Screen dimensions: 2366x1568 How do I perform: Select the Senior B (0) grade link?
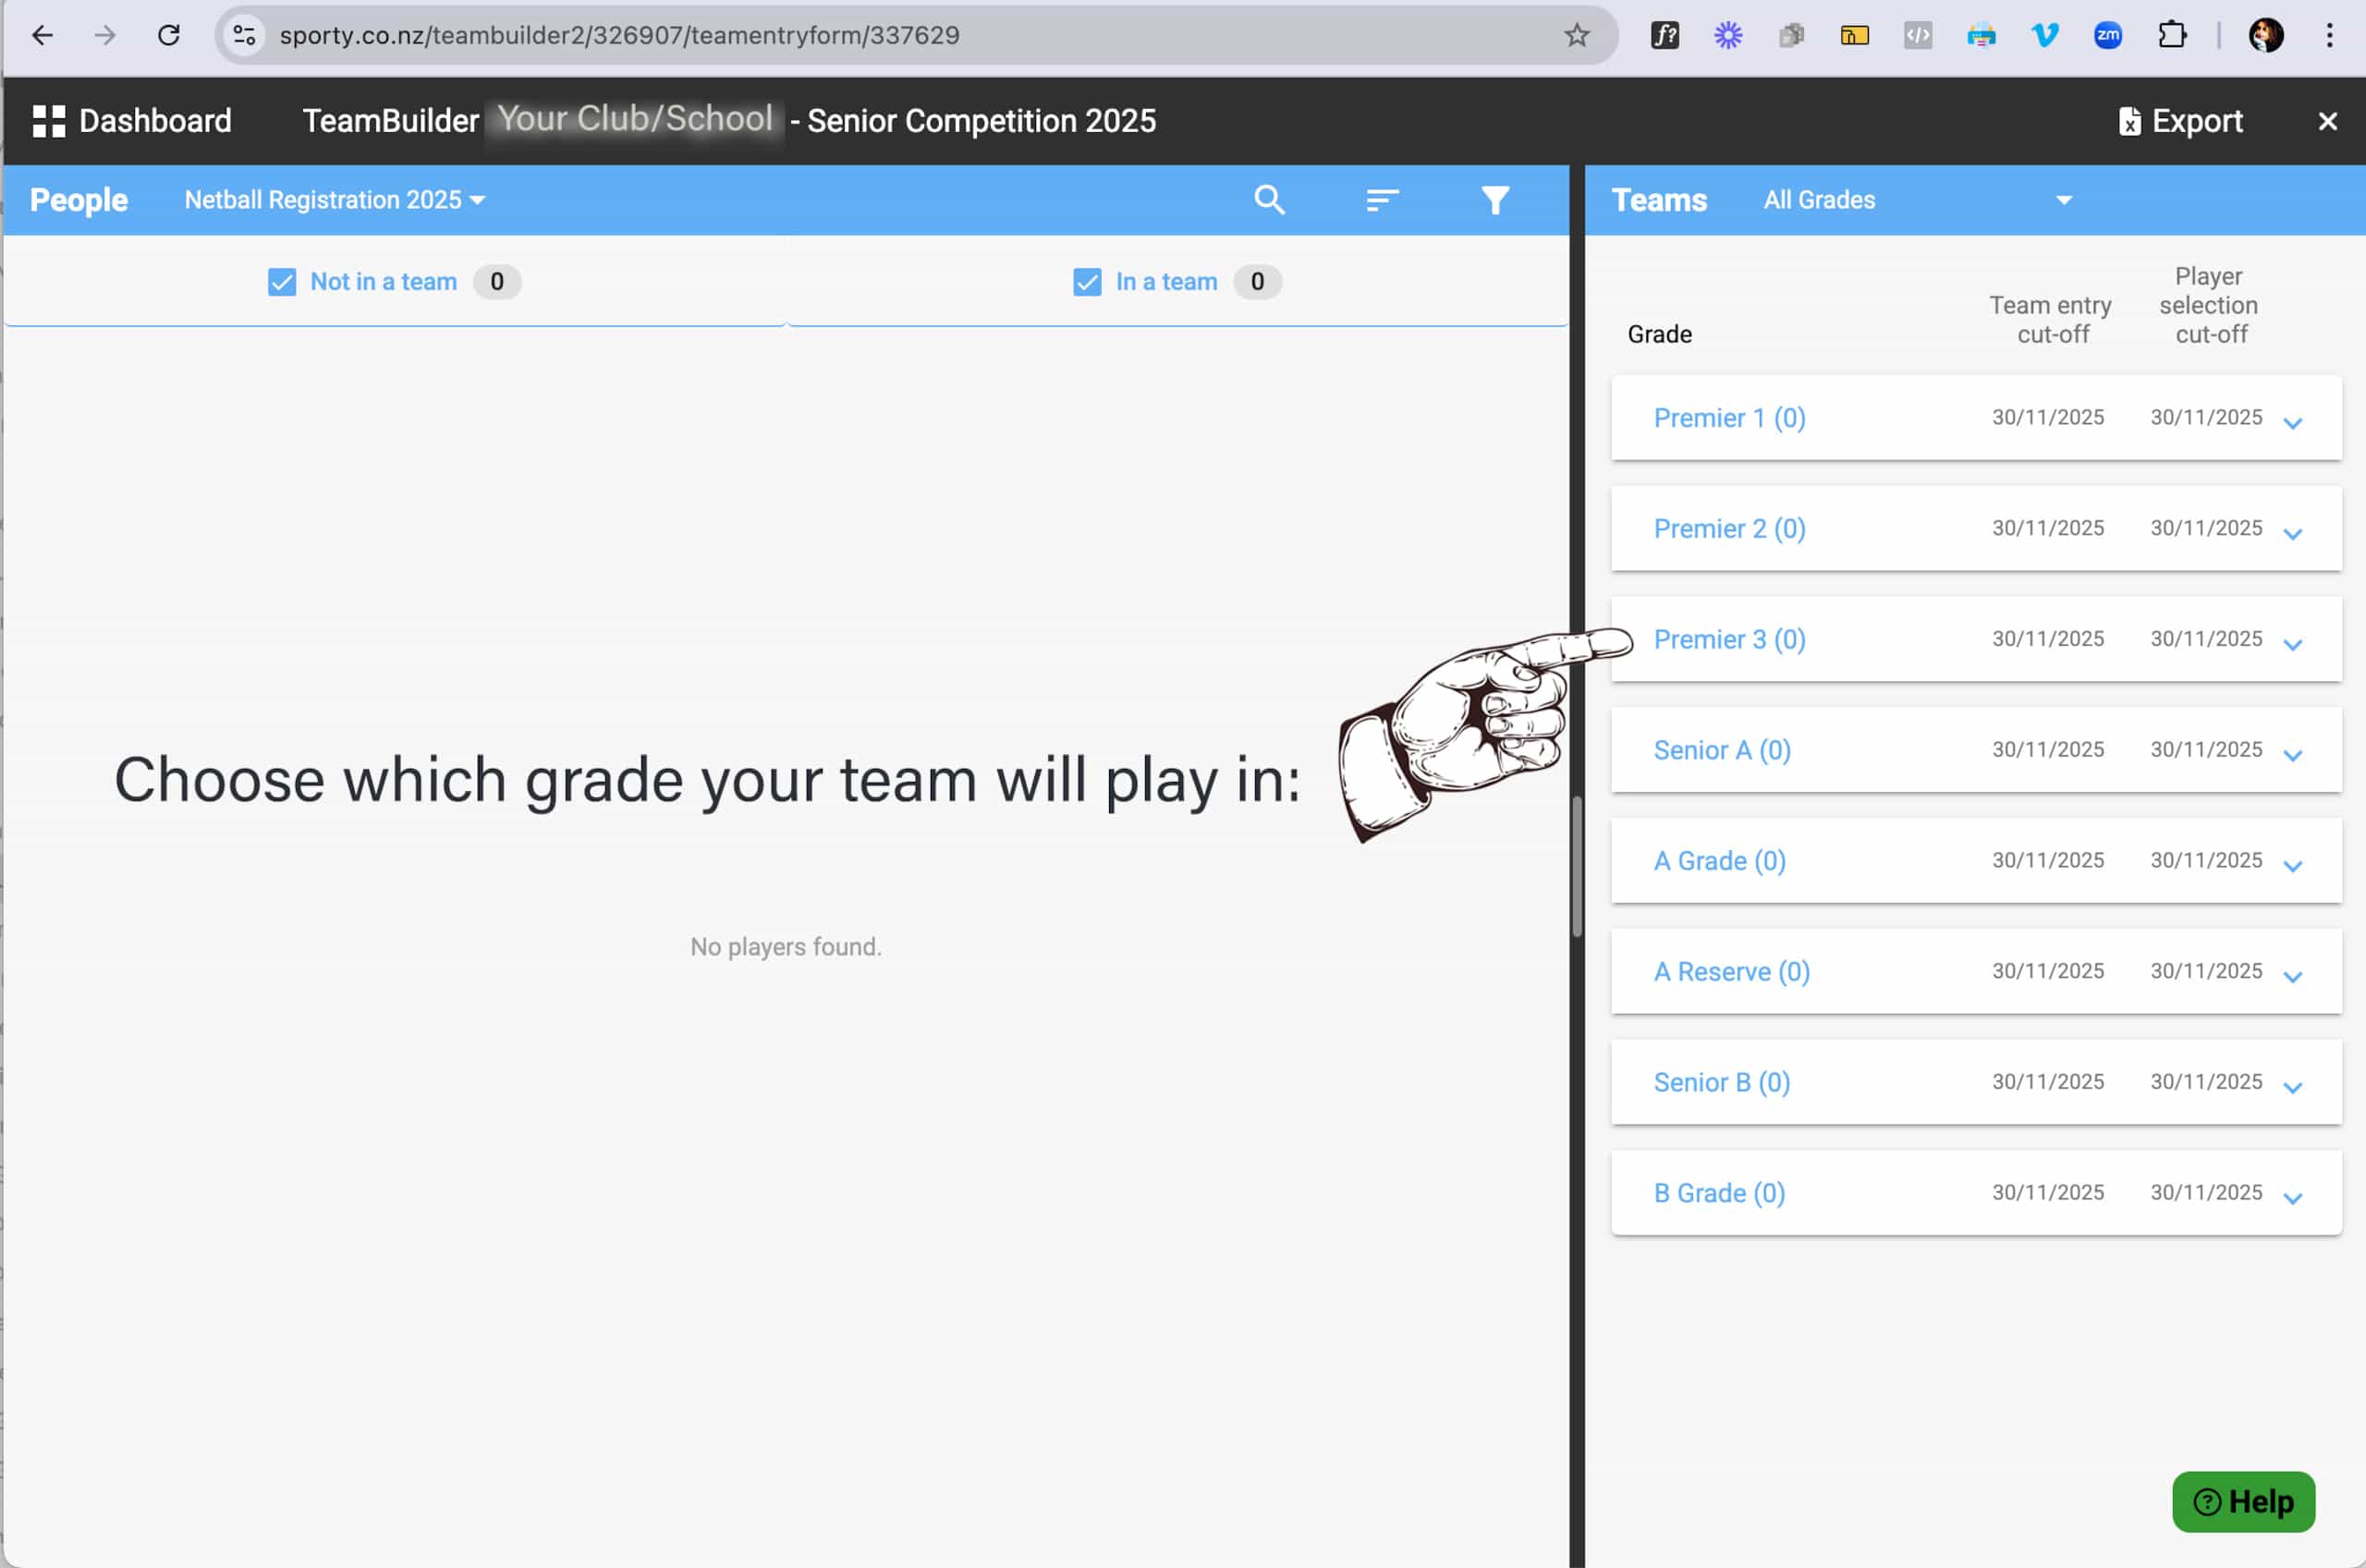click(x=1721, y=1083)
